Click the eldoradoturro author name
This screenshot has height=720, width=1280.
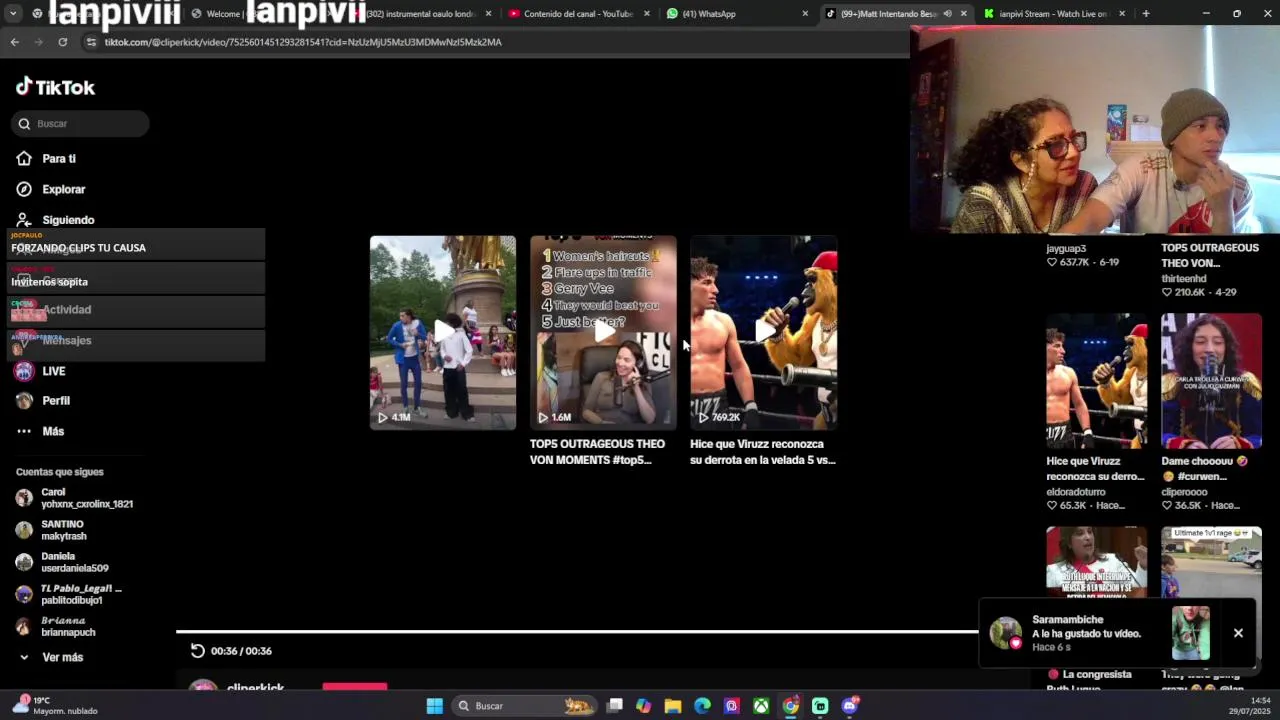[1076, 492]
